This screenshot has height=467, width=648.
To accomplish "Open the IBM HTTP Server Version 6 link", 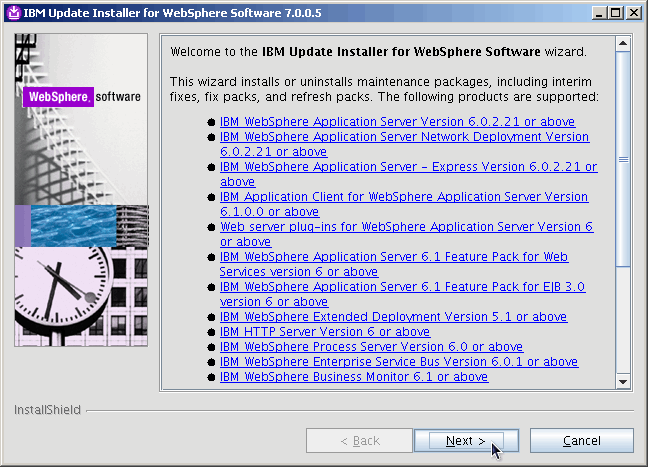I will [x=324, y=332].
